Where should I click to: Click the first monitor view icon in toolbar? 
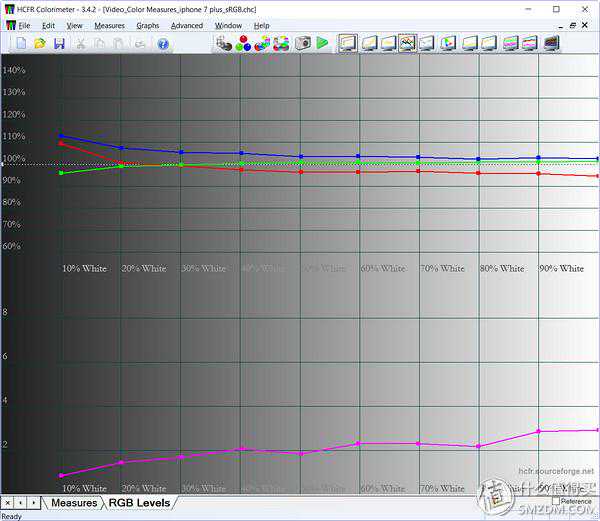pos(348,44)
